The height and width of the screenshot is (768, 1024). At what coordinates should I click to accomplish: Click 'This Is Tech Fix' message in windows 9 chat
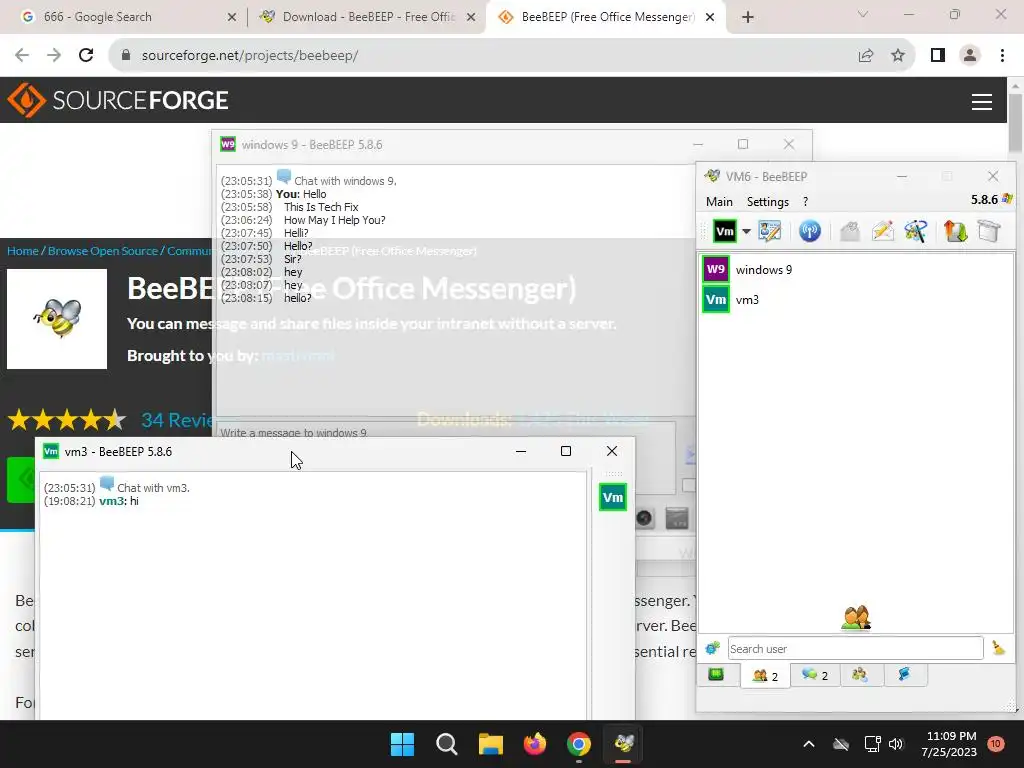coord(321,207)
